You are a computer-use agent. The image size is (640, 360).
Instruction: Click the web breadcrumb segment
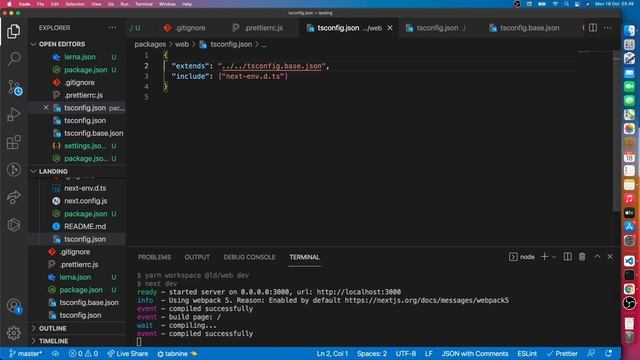point(182,44)
